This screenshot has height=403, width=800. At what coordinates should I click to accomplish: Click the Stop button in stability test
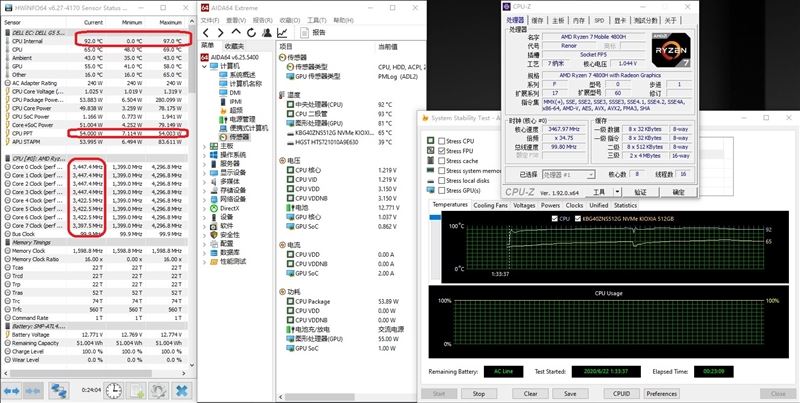pyautogui.click(x=479, y=394)
